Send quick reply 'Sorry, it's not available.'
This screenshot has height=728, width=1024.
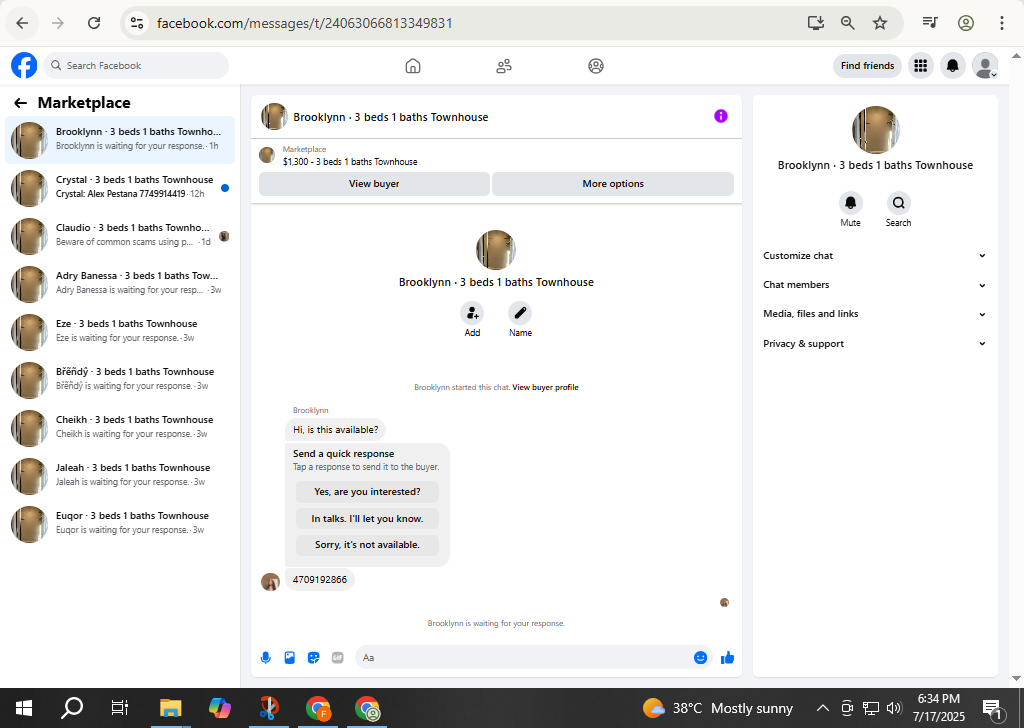[x=367, y=545]
